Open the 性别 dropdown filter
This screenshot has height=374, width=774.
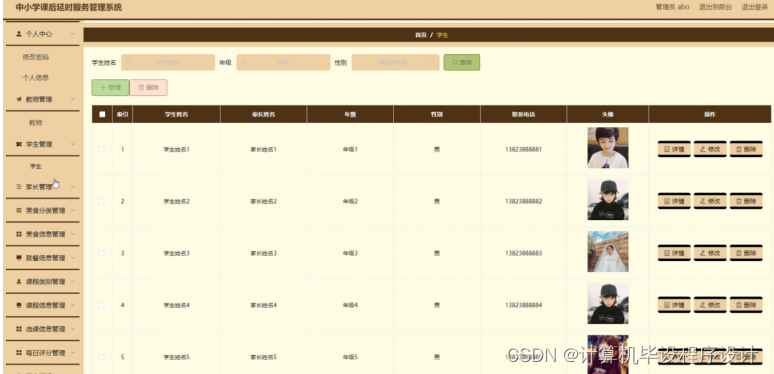coord(395,63)
